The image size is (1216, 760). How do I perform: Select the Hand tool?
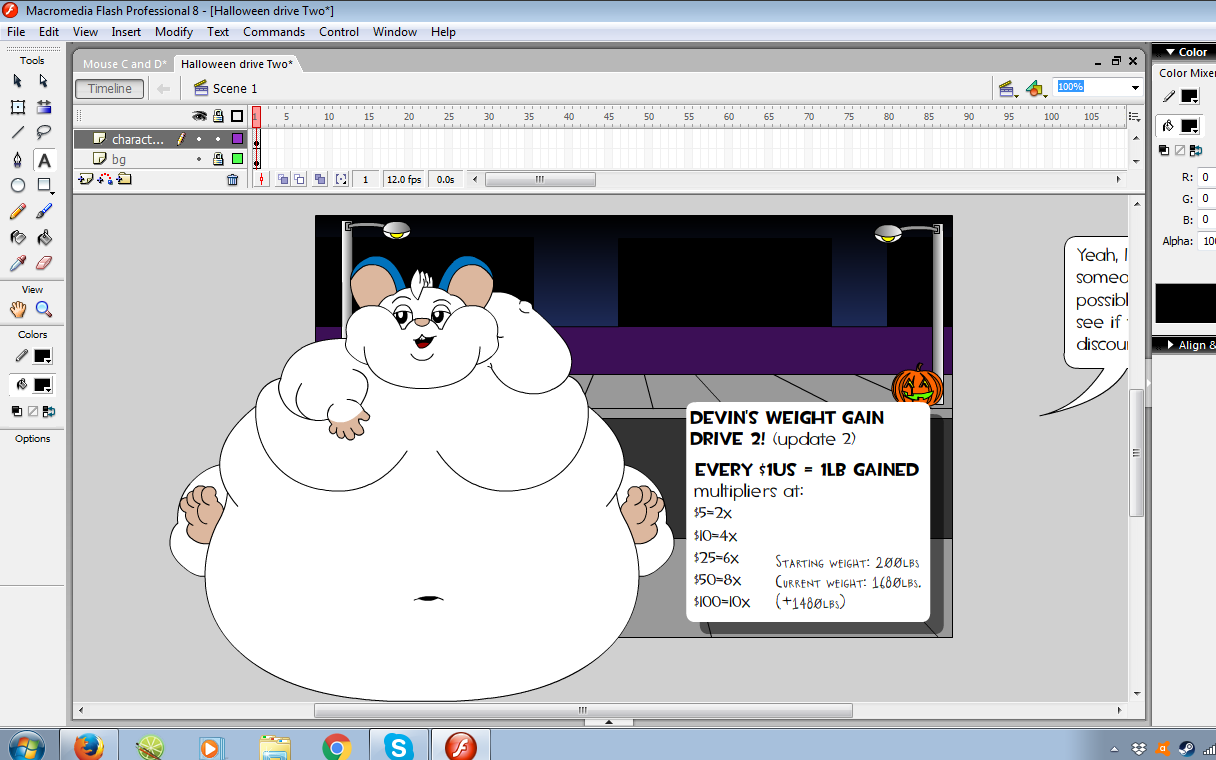17,309
